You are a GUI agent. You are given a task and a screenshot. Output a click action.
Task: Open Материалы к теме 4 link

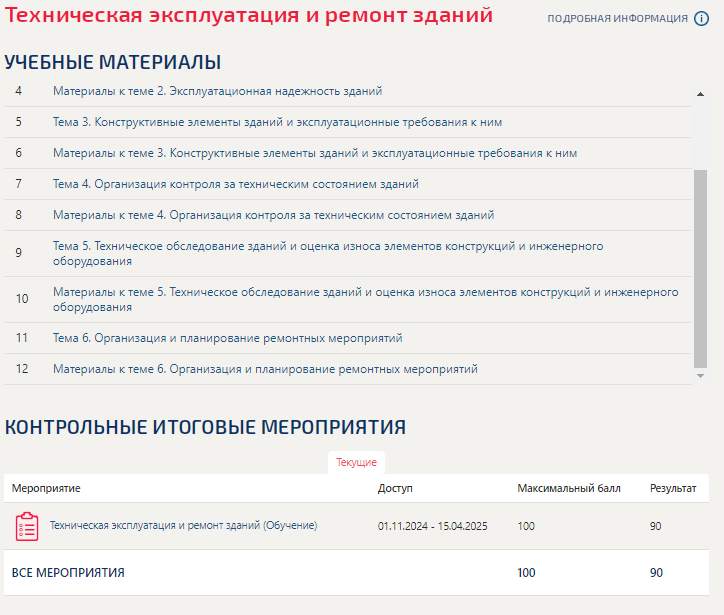[x=273, y=215]
